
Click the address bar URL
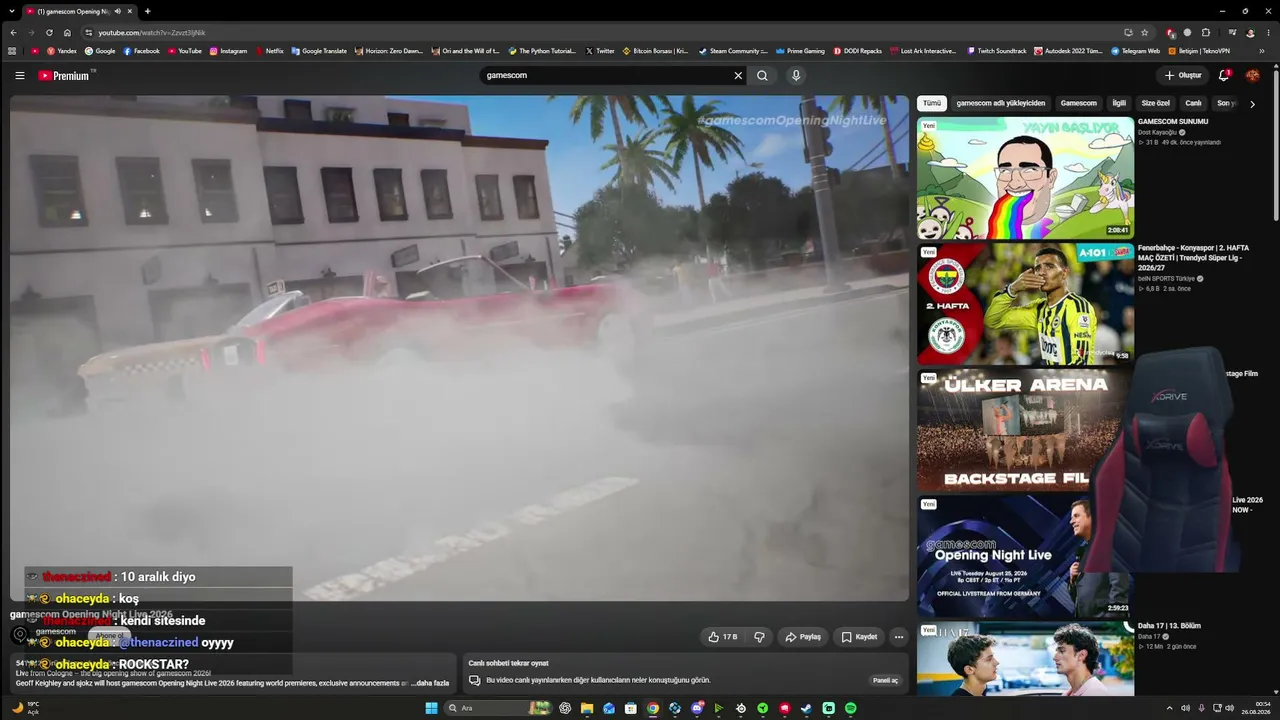click(152, 33)
